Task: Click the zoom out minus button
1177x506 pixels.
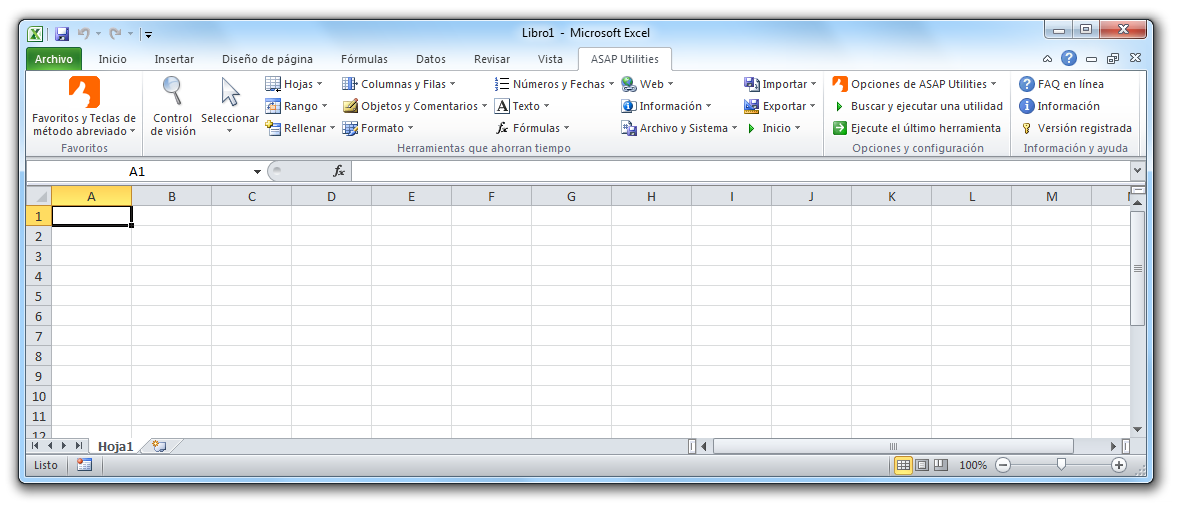Action: [1003, 465]
